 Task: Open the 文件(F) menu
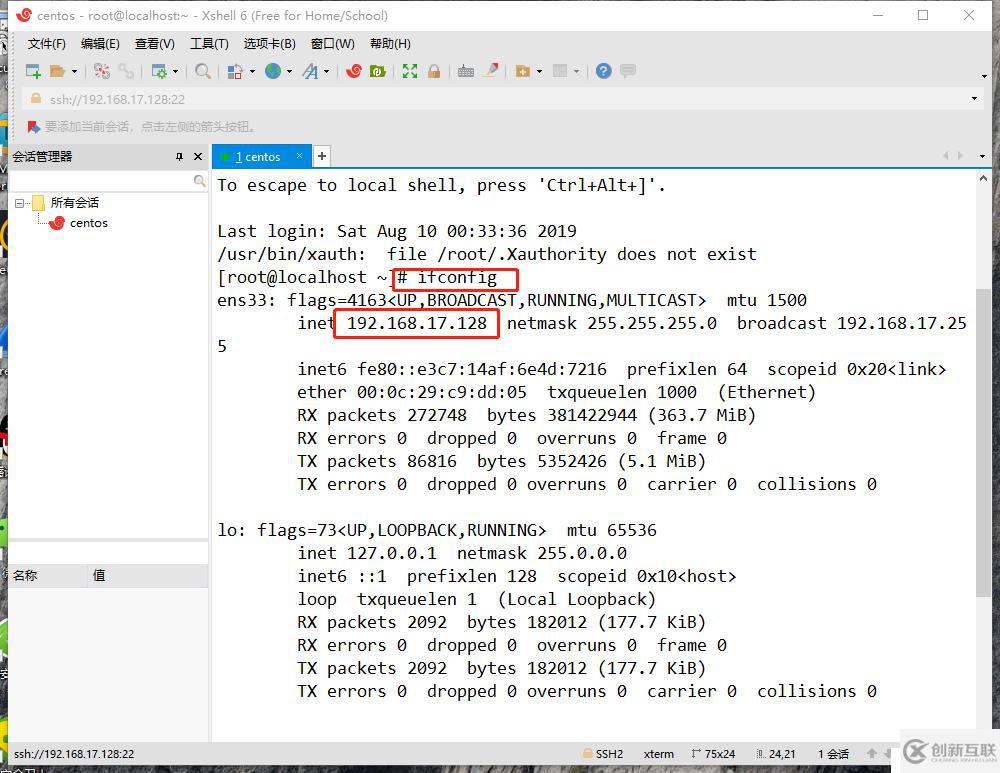click(x=47, y=43)
